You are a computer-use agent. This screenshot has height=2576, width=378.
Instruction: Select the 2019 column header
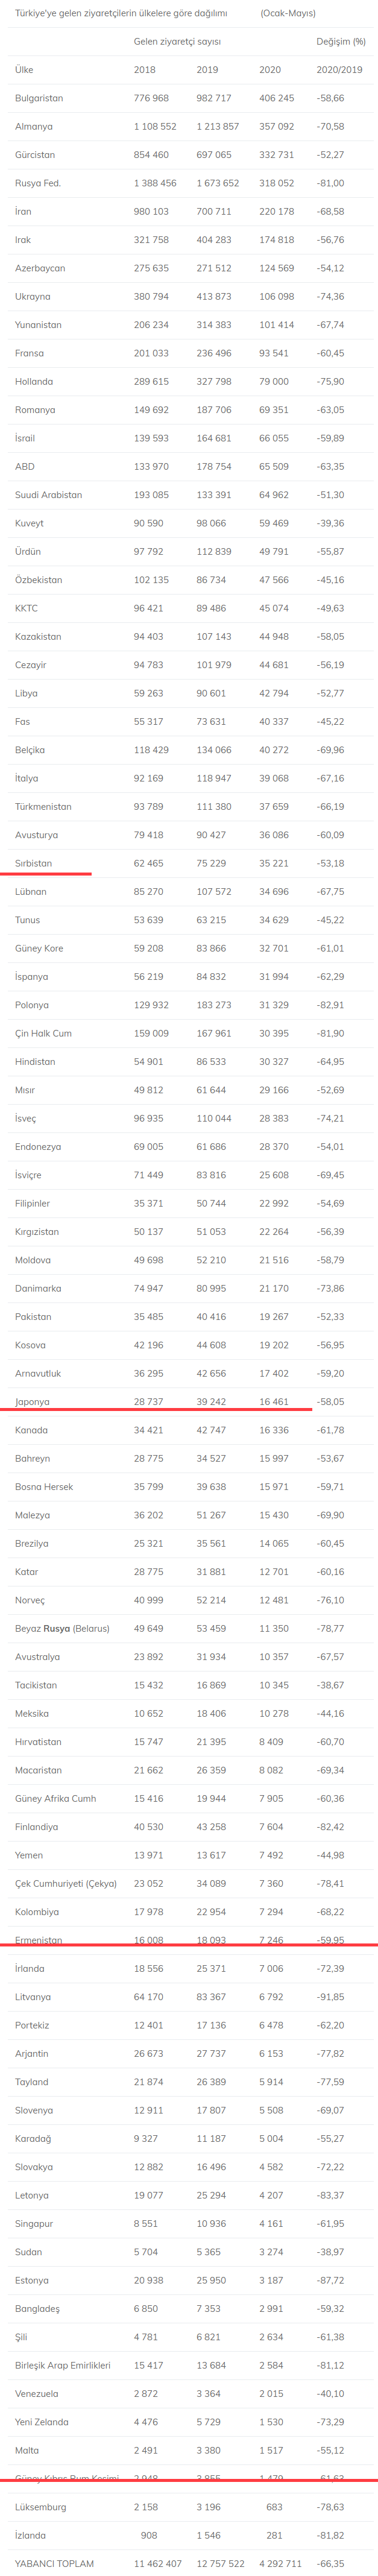pyautogui.click(x=207, y=70)
